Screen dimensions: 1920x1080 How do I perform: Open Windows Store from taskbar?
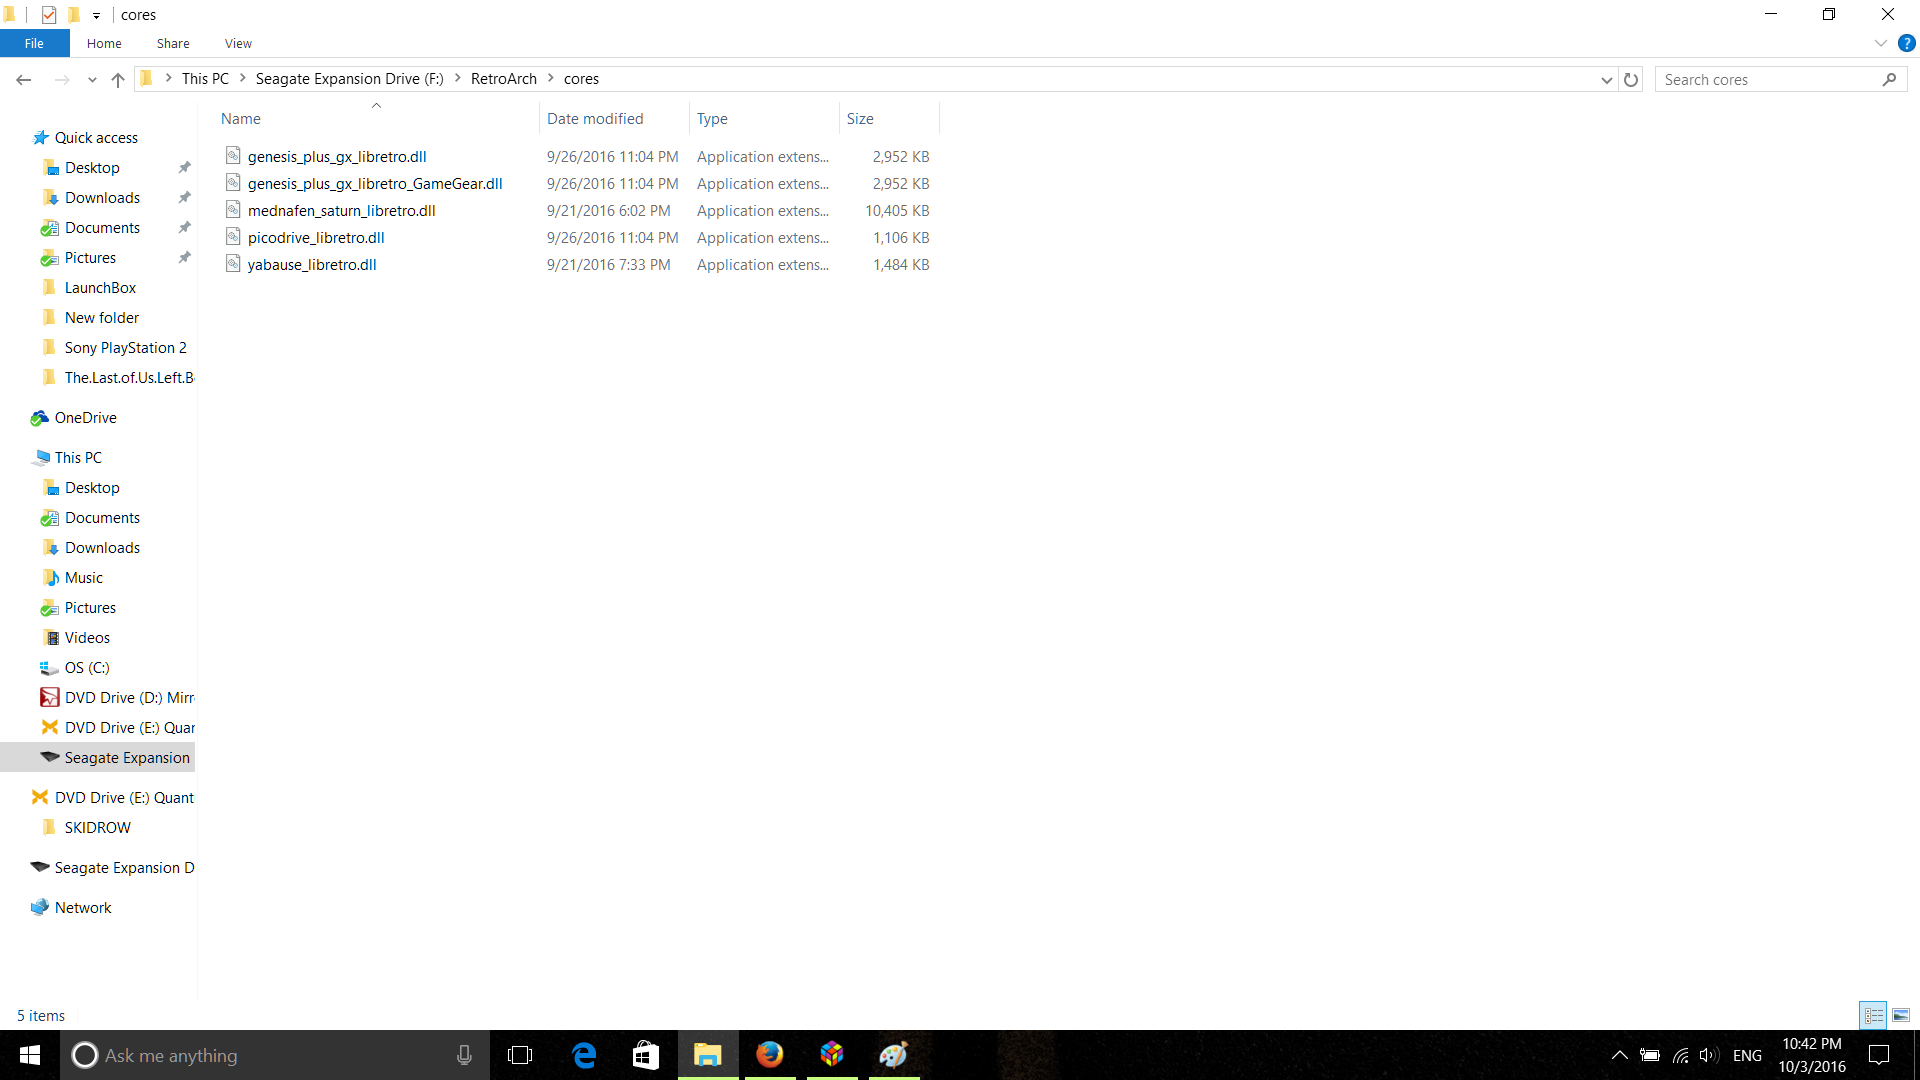[646, 1055]
